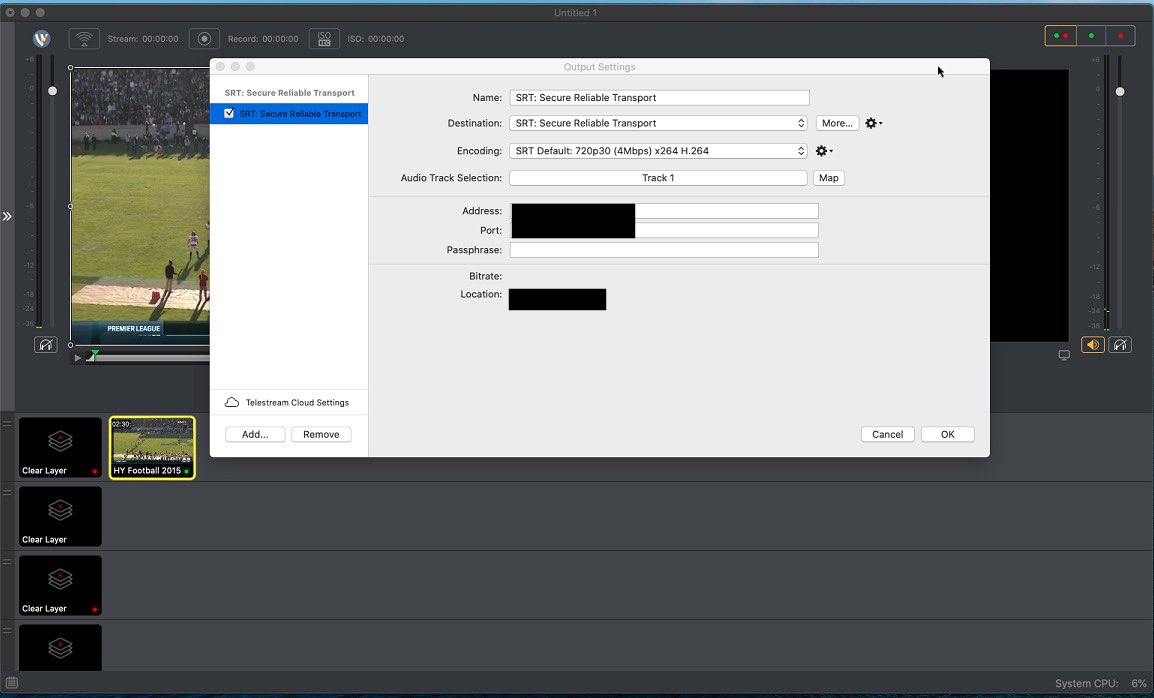This screenshot has height=698, width=1154.
Task: Select the first layer Clear Layer shot
Action: (x=60, y=447)
